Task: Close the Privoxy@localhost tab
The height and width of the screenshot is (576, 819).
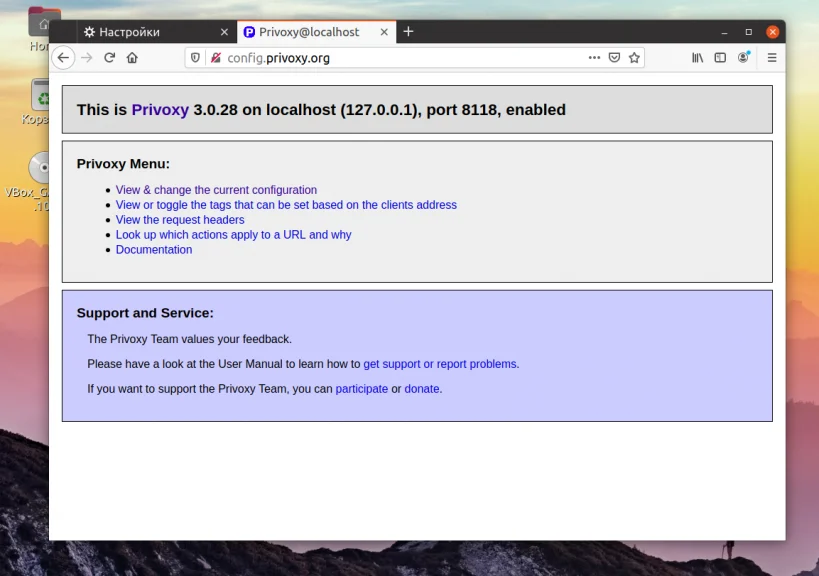Action: 384,32
